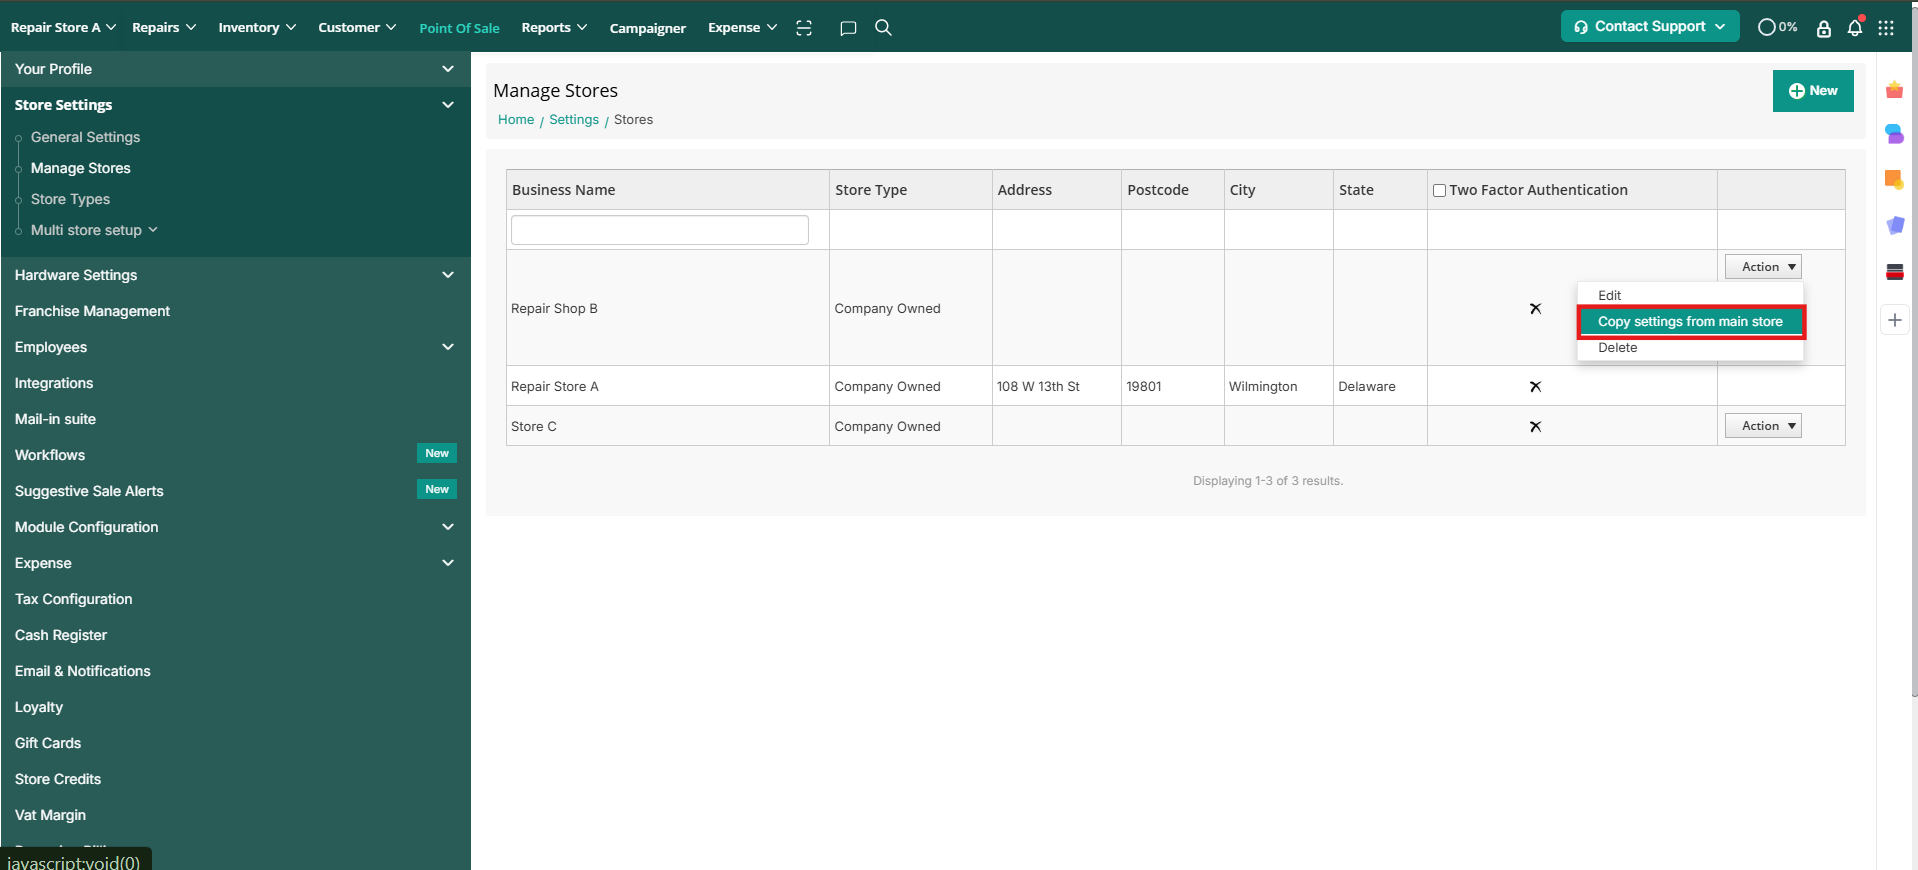The width and height of the screenshot is (1918, 870).
Task: Open Campaigner in the top navigation
Action: [x=647, y=28]
